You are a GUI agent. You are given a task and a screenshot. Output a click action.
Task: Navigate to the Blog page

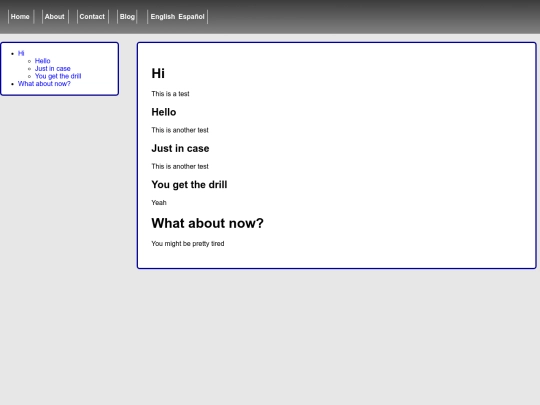127,17
